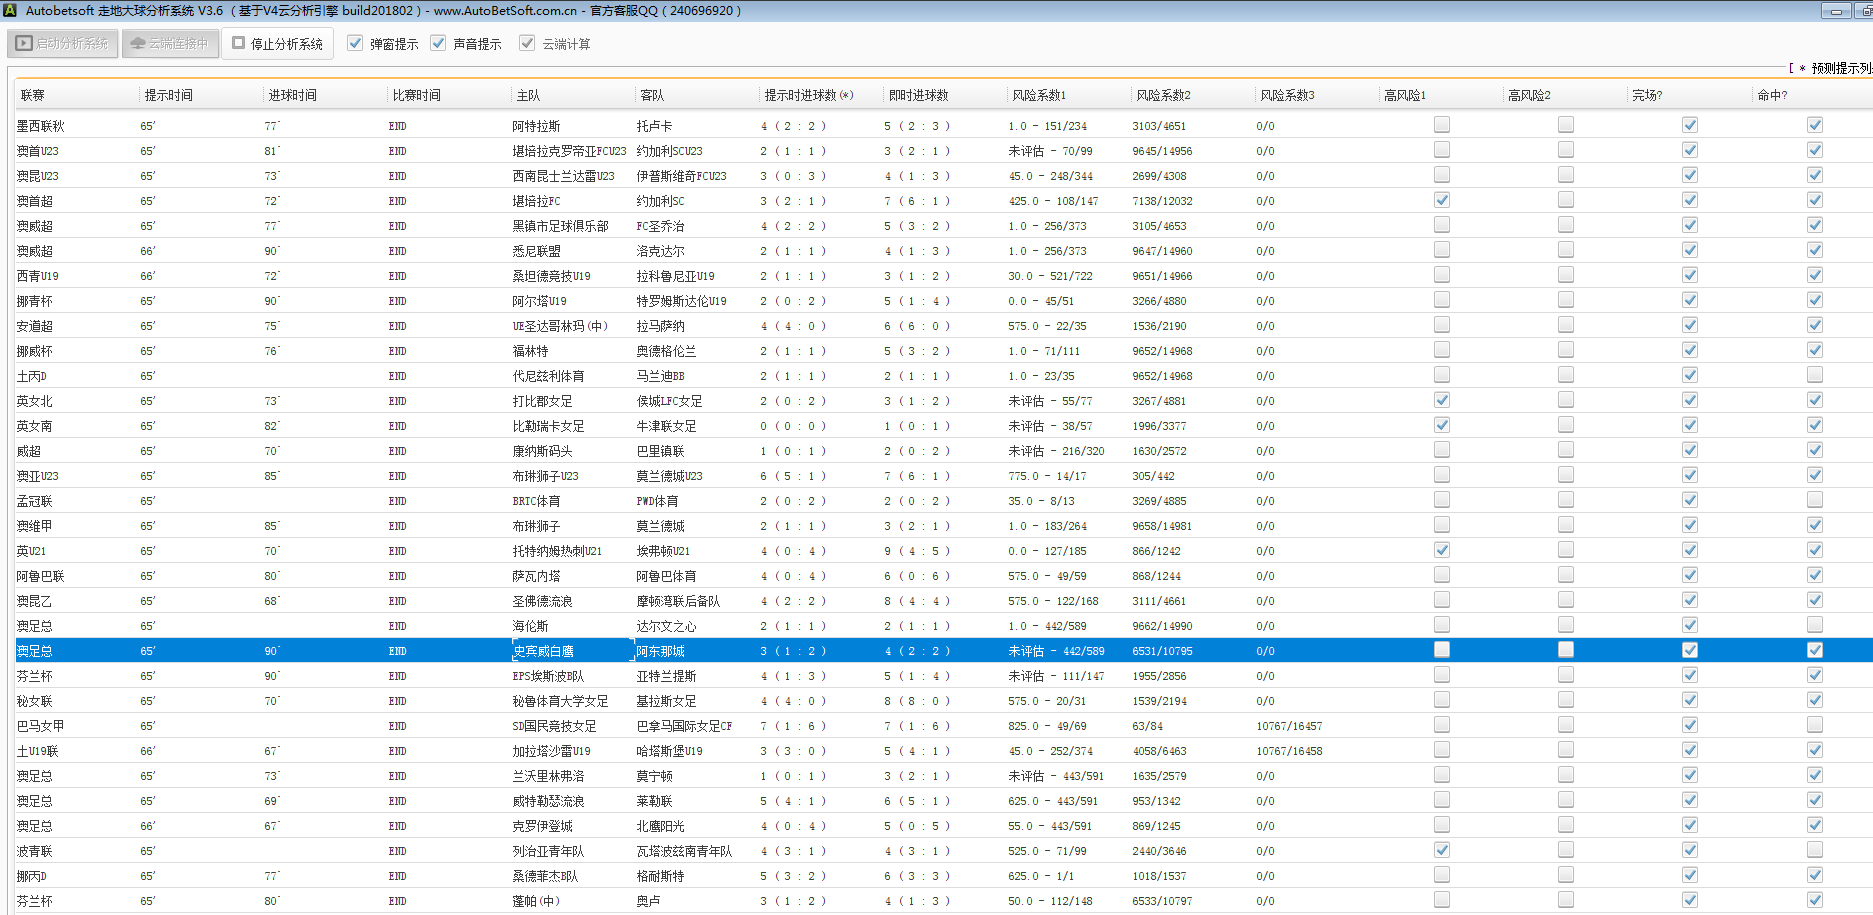1873x915 pixels.
Task: Select the 阿东那城 away team cell
Action: point(660,651)
